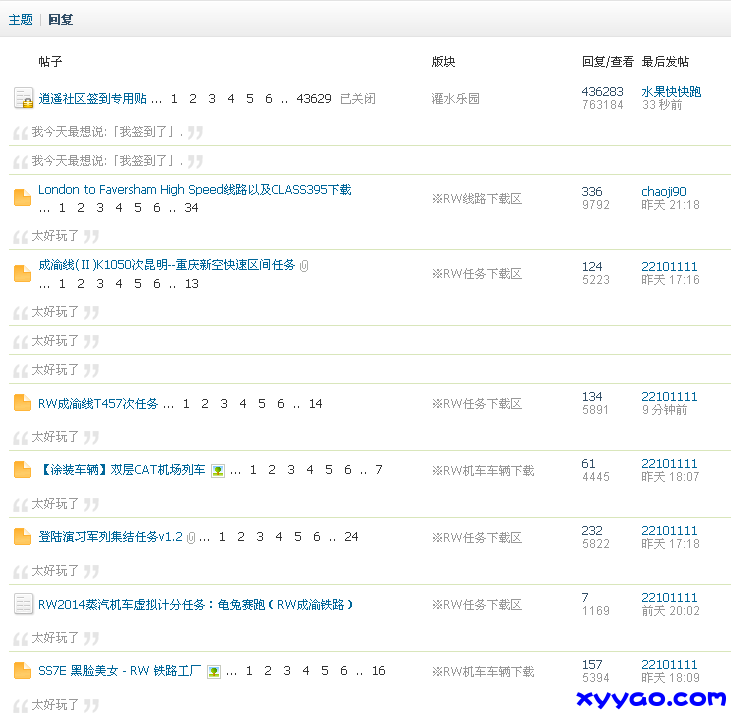Viewport: 731px width, 715px height.
Task: Go to page 14 of RW成渝线T457次任务
Action: point(316,404)
